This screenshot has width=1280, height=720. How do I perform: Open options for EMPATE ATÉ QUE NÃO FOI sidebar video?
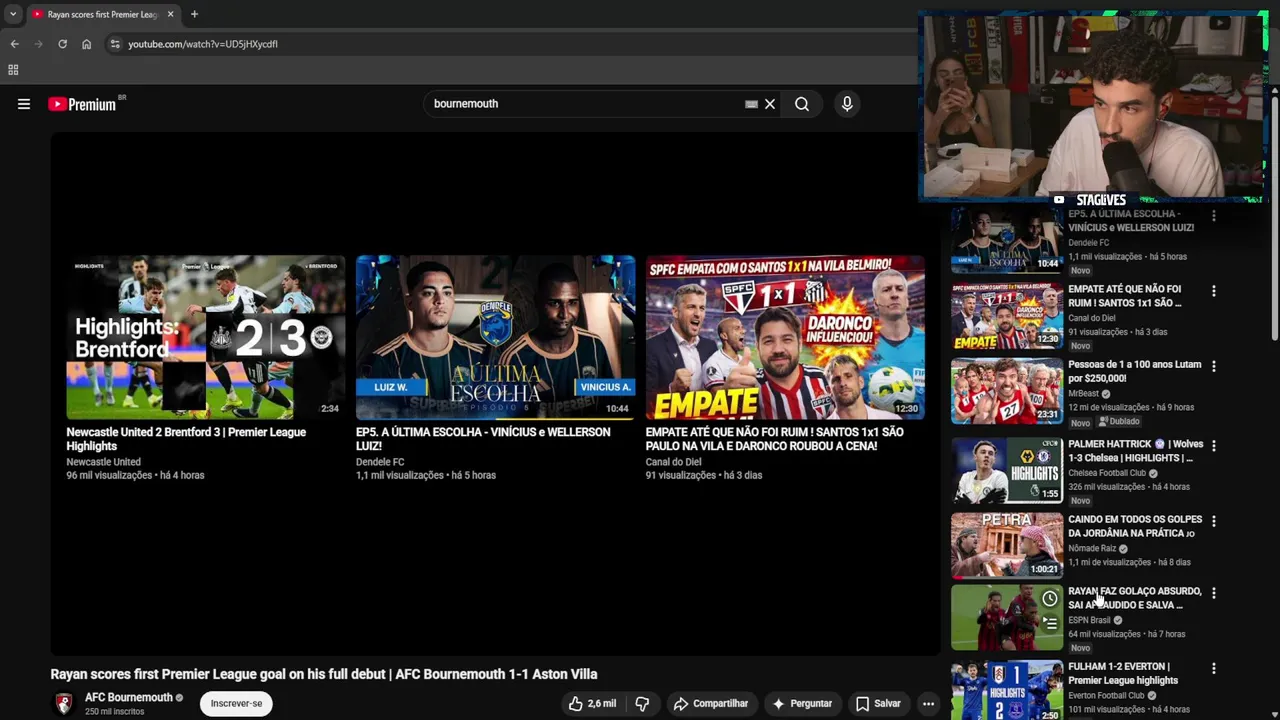(x=1214, y=291)
